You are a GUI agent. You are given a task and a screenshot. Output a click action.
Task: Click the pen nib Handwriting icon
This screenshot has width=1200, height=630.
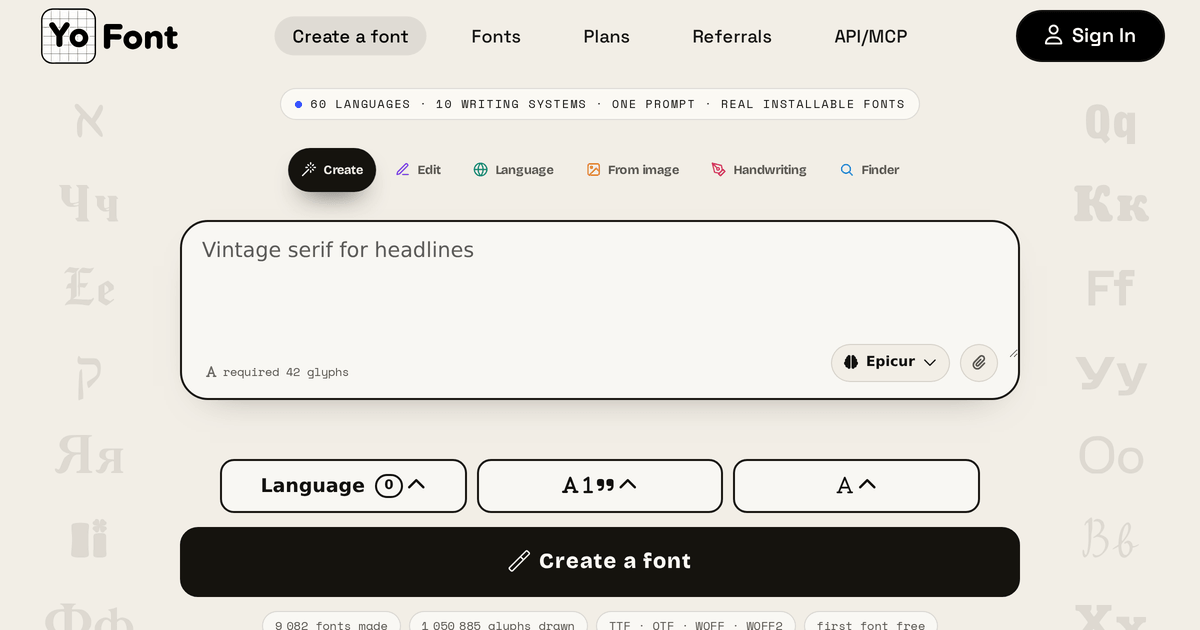pos(718,170)
